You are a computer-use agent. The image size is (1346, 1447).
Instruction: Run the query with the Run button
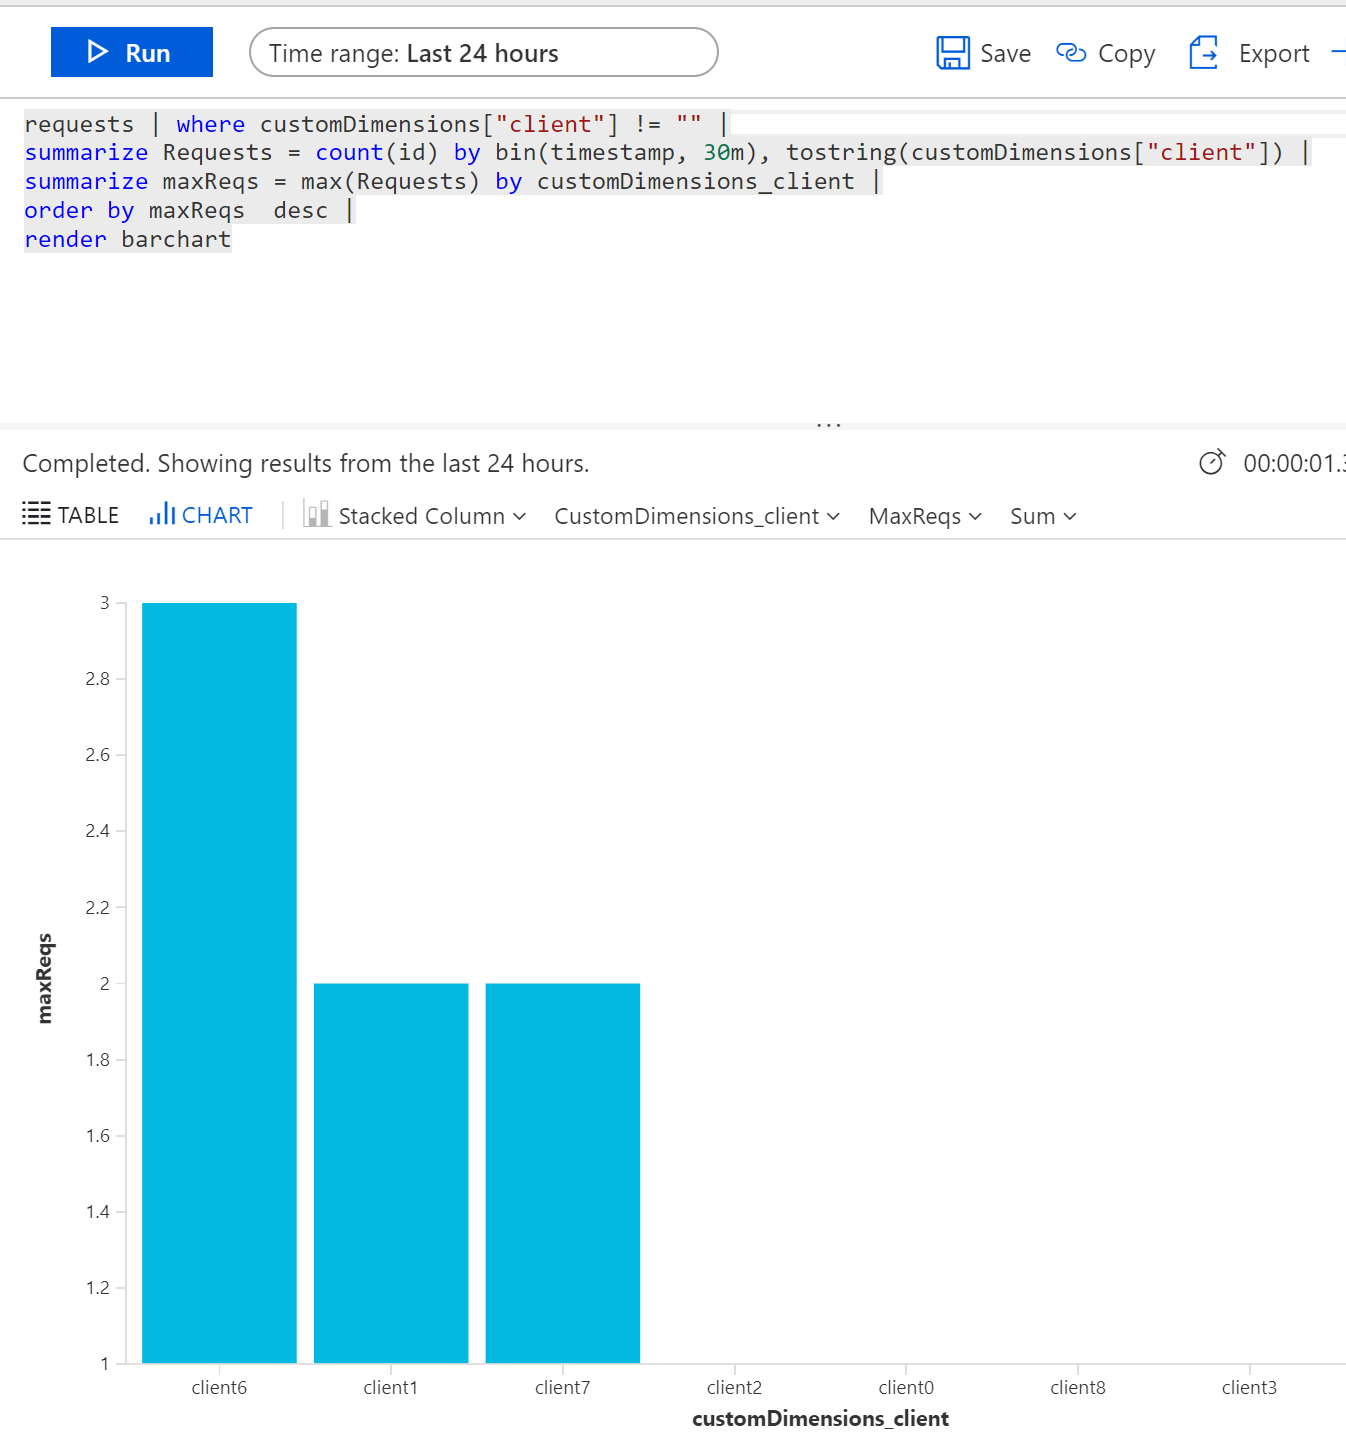(132, 52)
